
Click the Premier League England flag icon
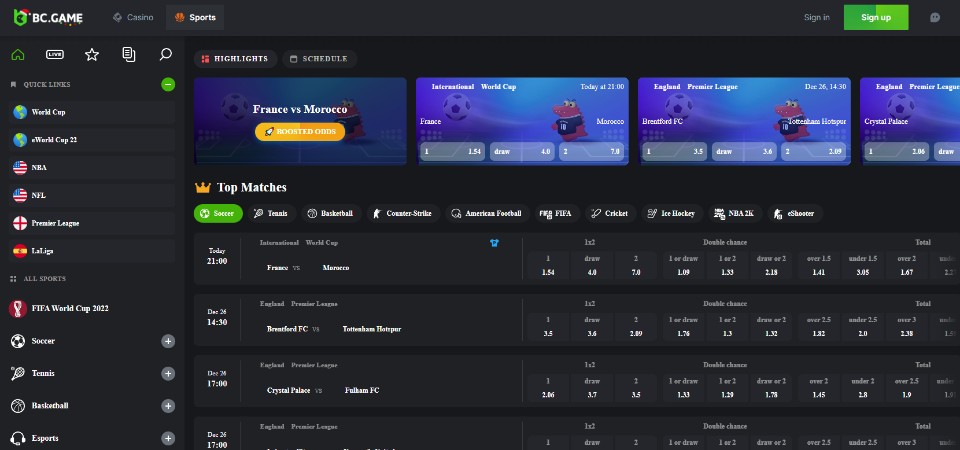click(20, 223)
